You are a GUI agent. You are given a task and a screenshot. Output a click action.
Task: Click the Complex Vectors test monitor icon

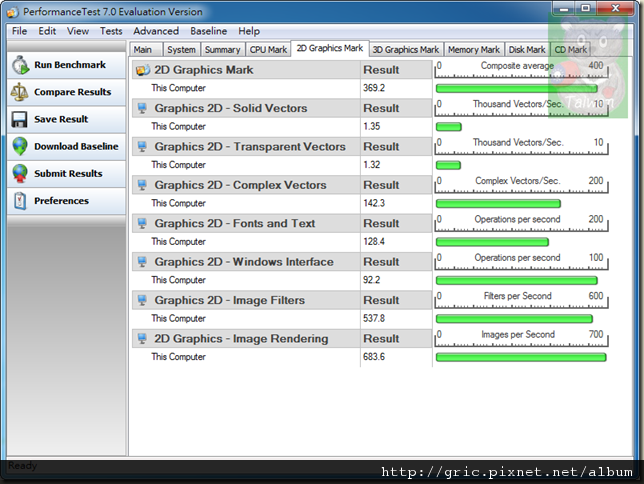(142, 185)
